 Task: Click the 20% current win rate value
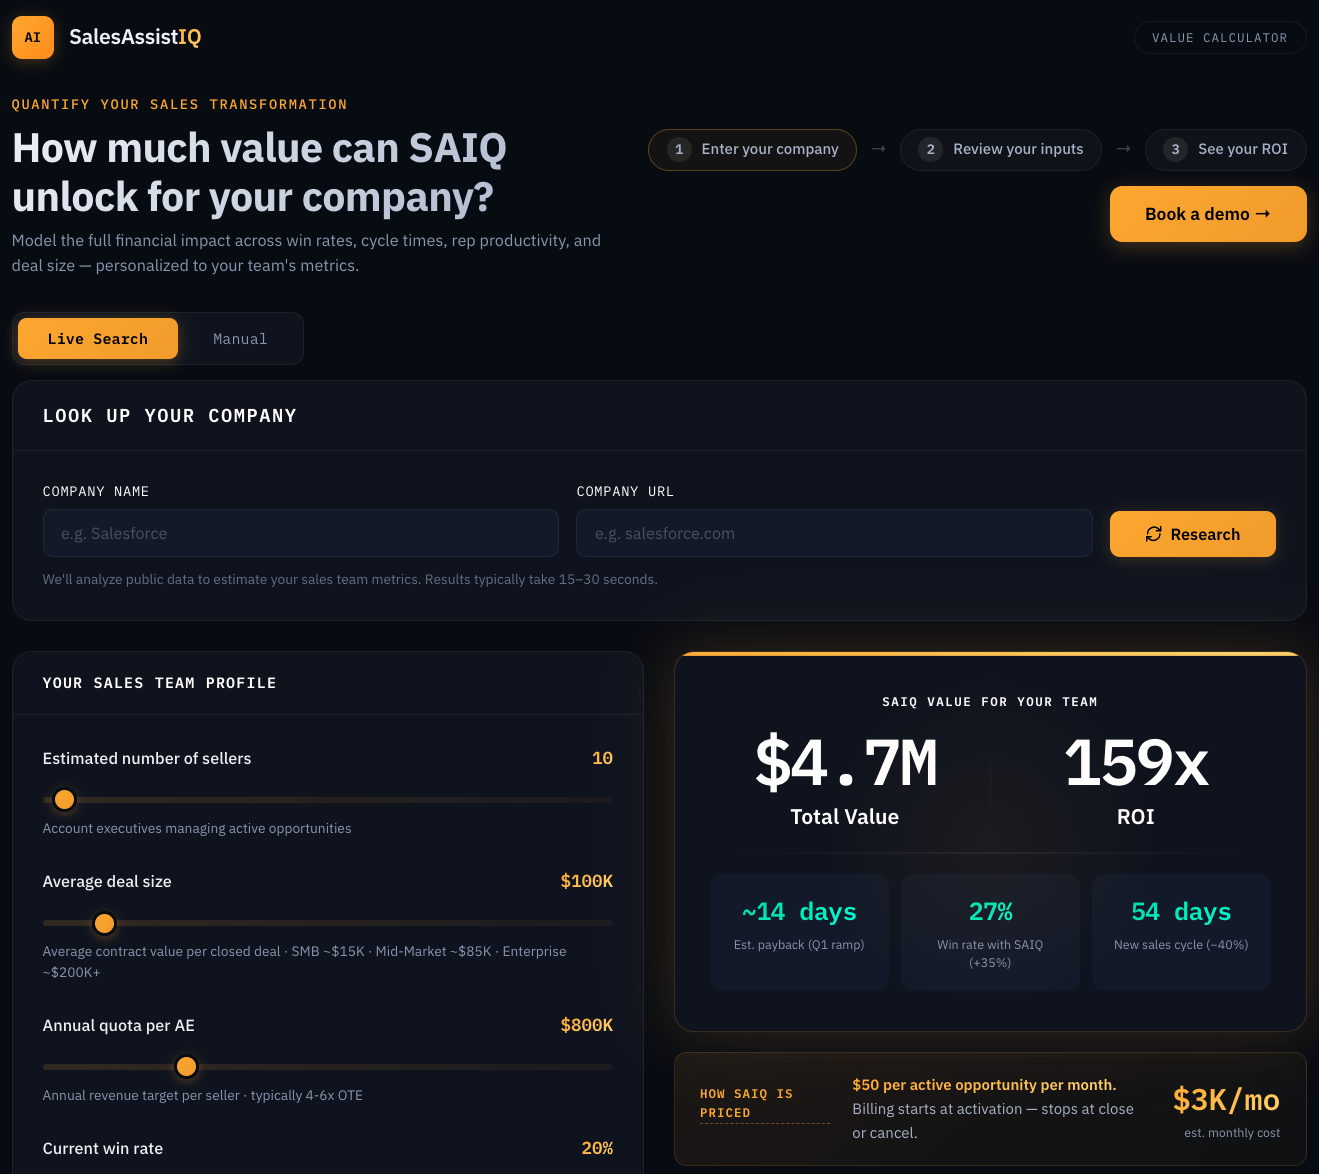(x=597, y=1148)
